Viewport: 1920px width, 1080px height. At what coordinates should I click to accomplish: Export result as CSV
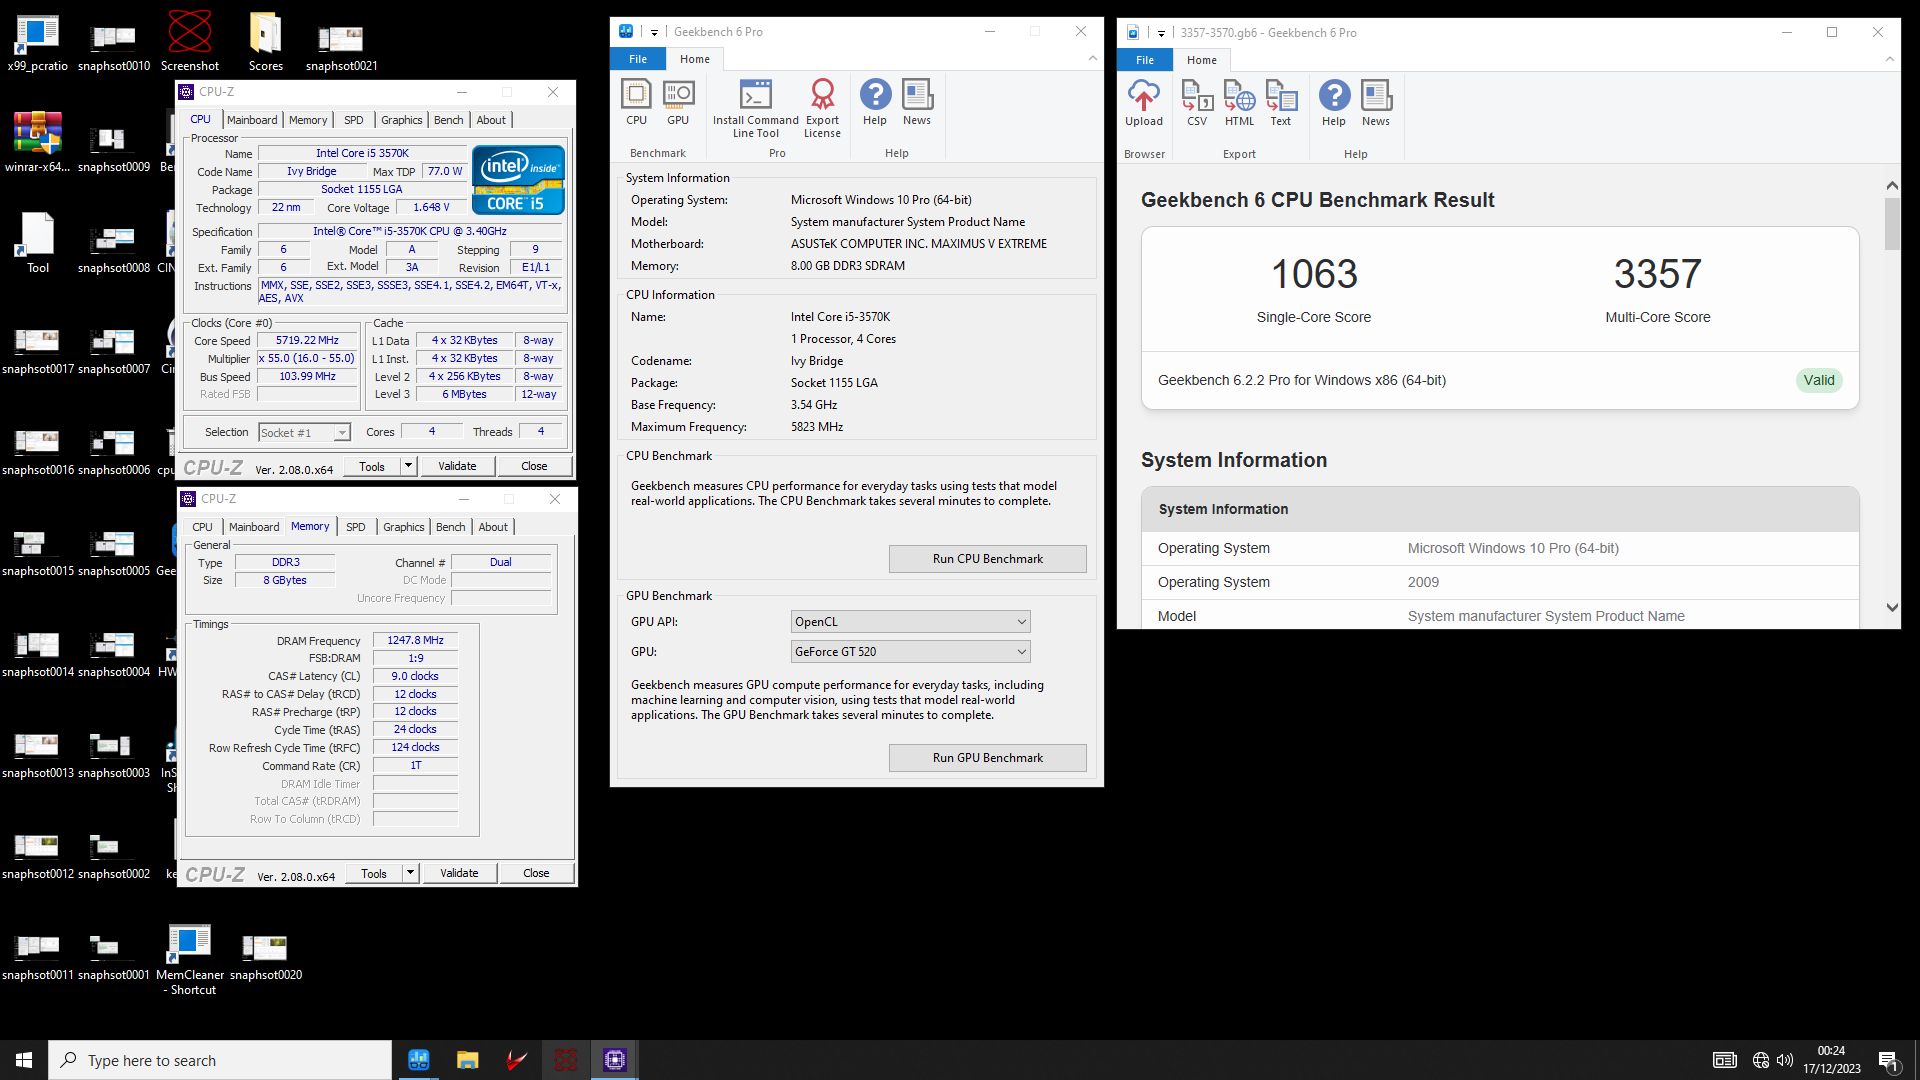click(1197, 104)
